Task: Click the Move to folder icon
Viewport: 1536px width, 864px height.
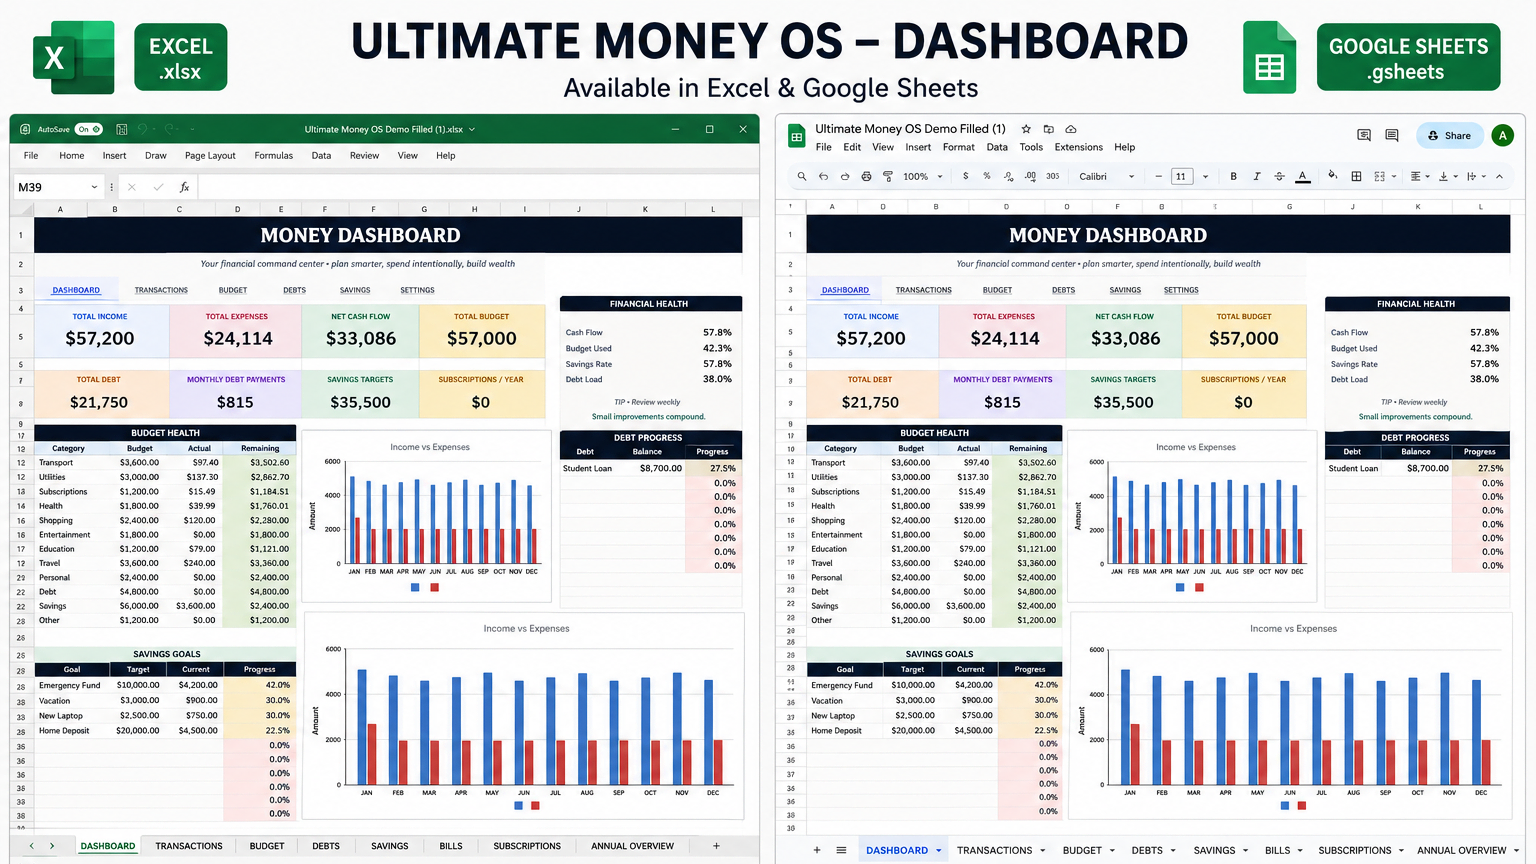Action: (1048, 129)
